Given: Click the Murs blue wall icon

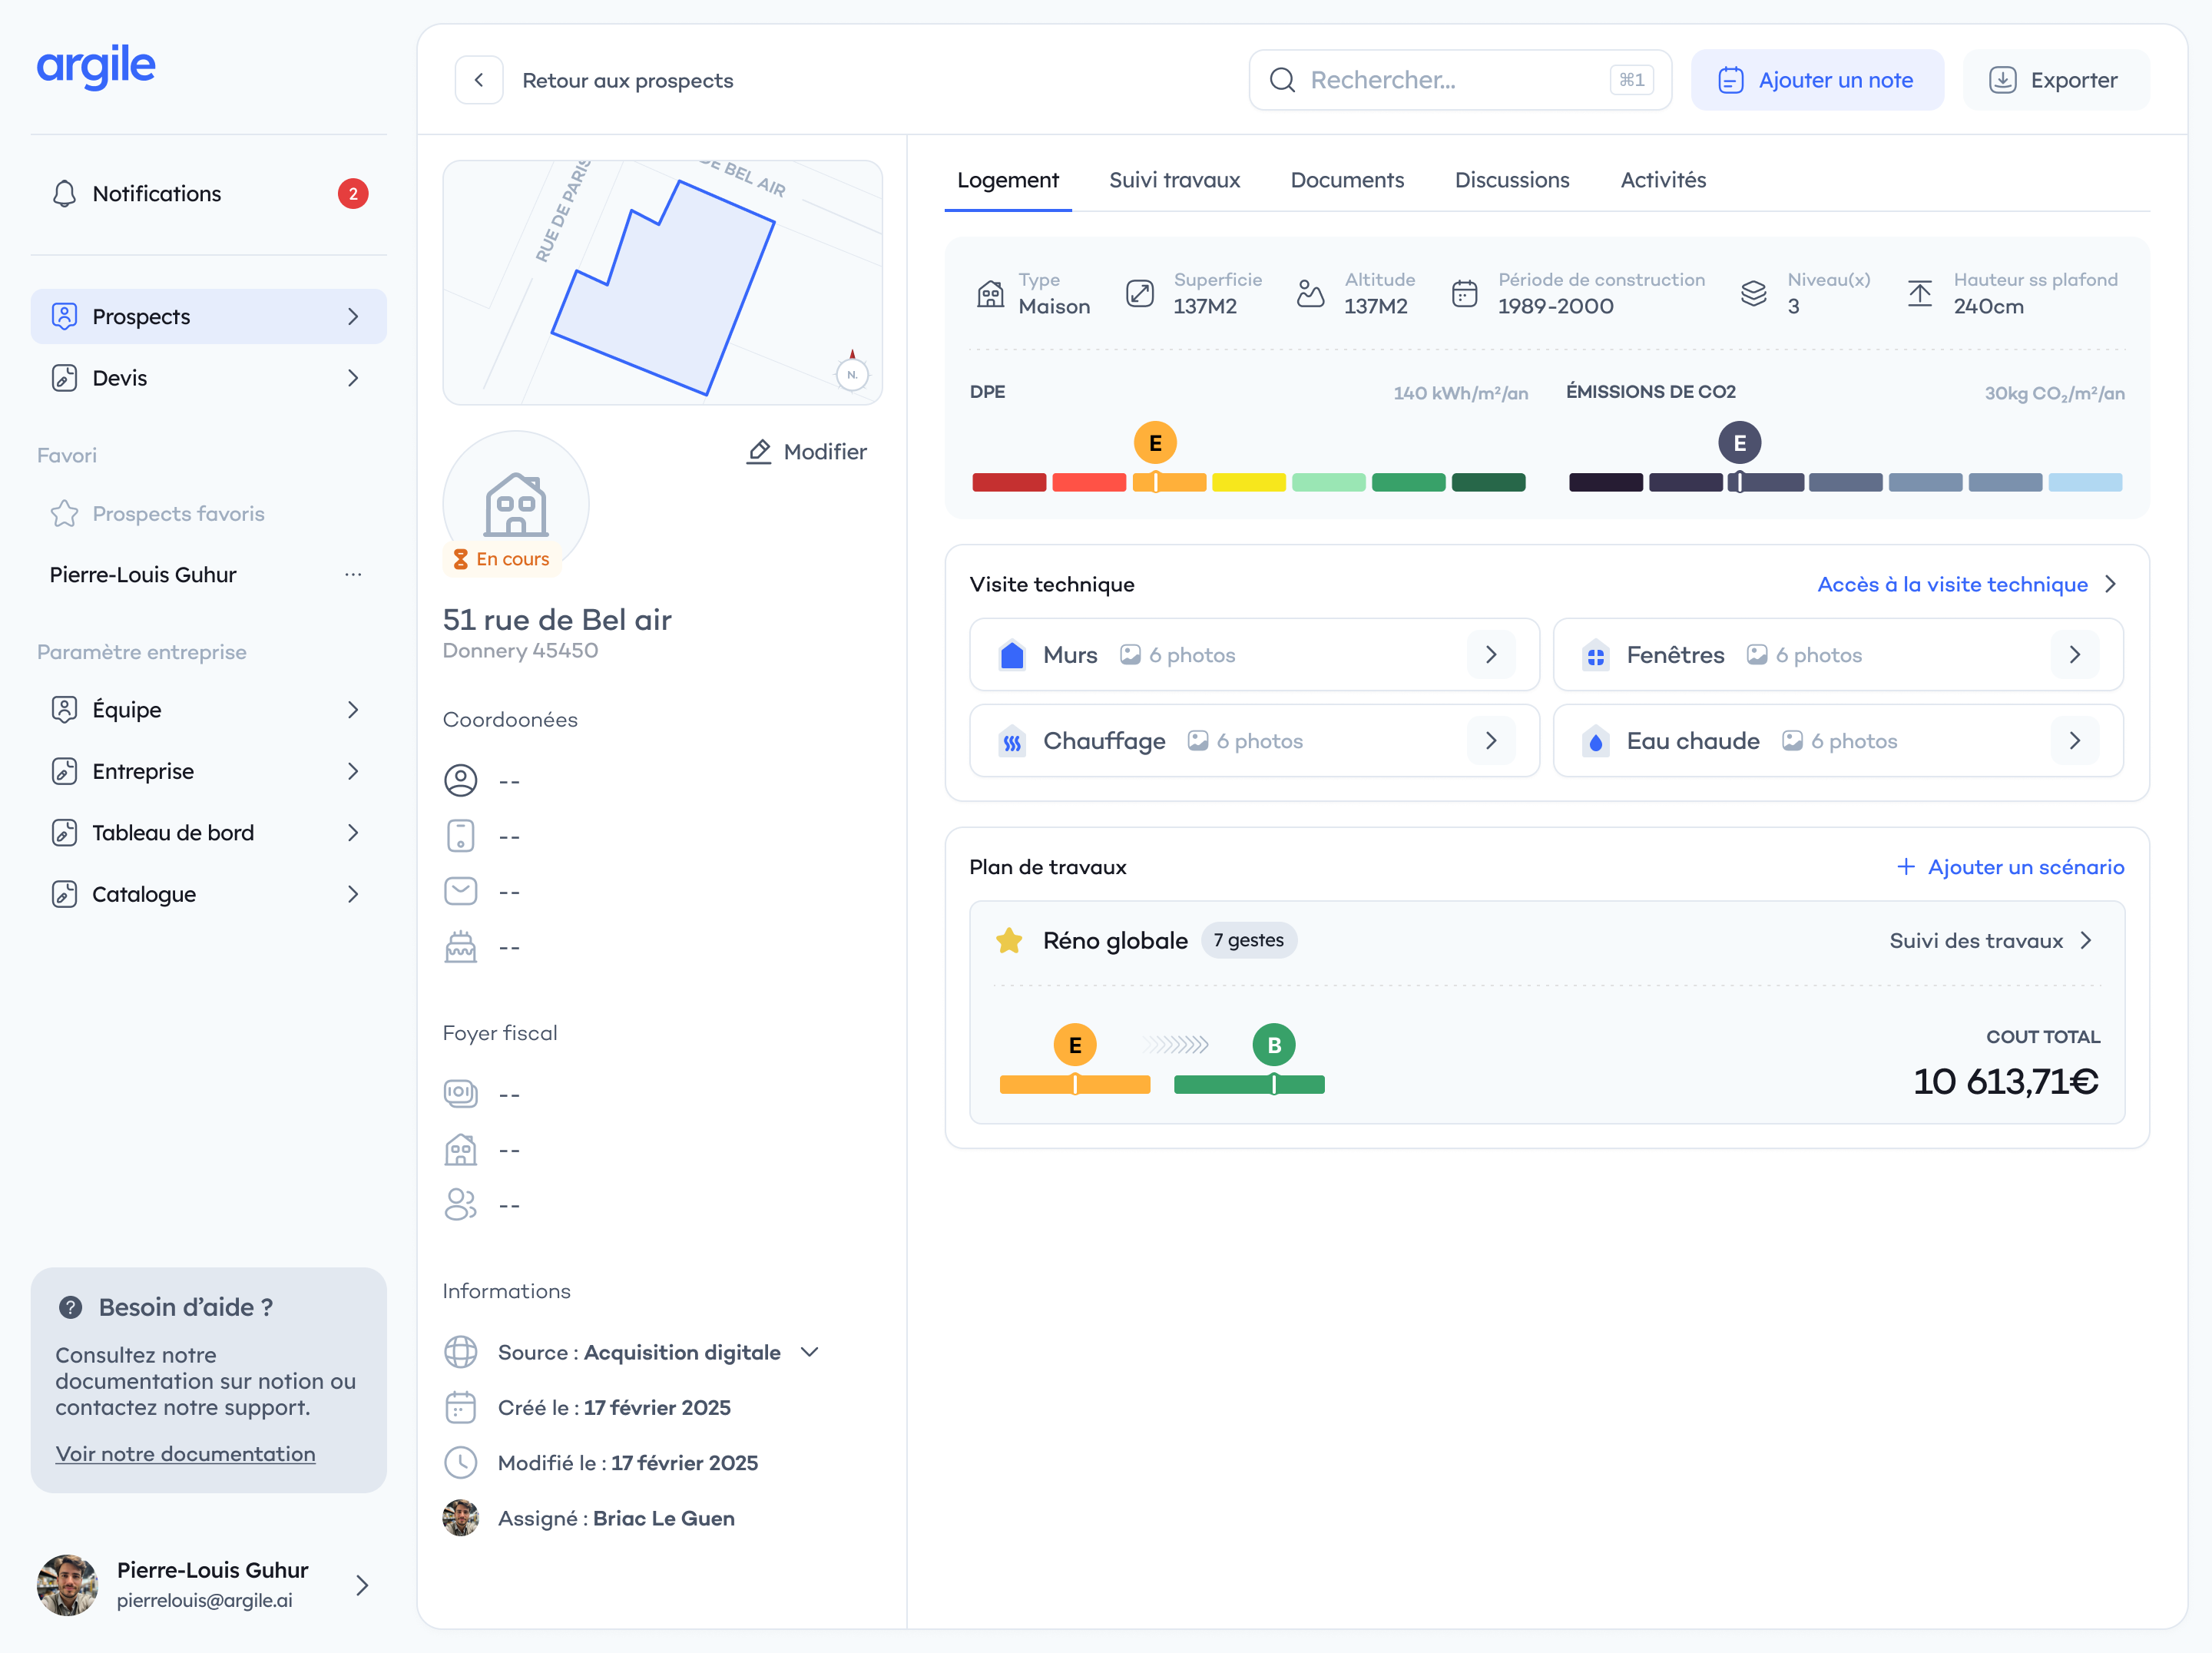Looking at the screenshot, I should tap(1012, 655).
